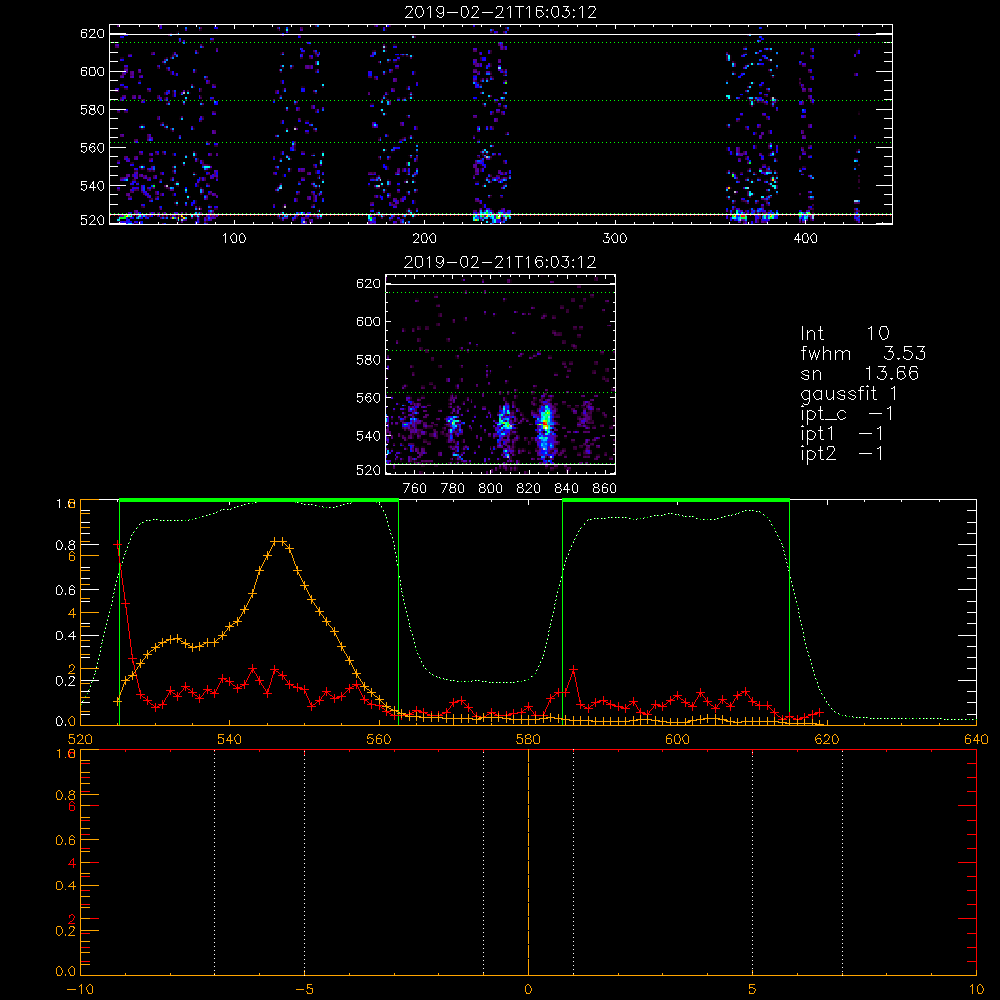Click y-axis label 600 on top spectrogram

point(92,71)
